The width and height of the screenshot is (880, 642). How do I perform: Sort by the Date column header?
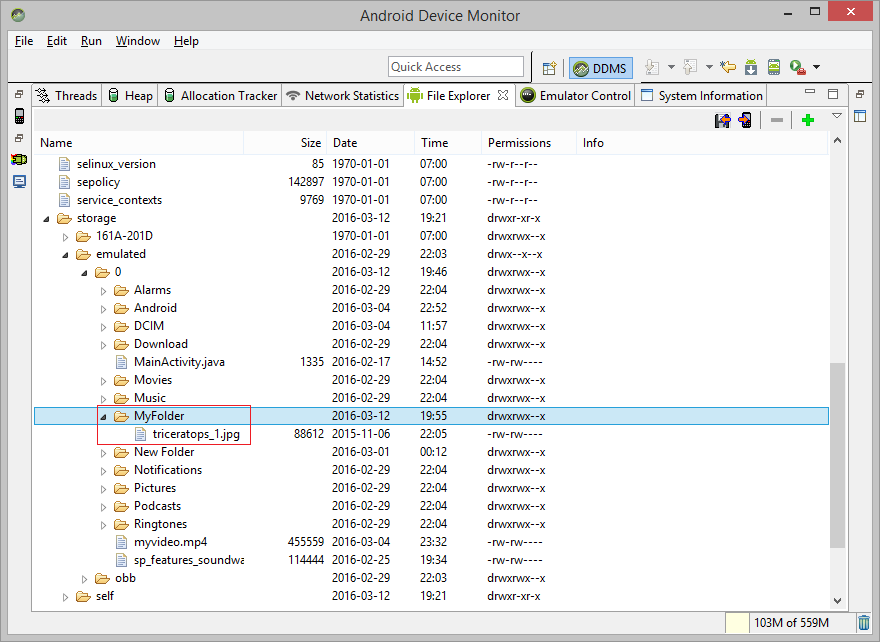pyautogui.click(x=370, y=143)
